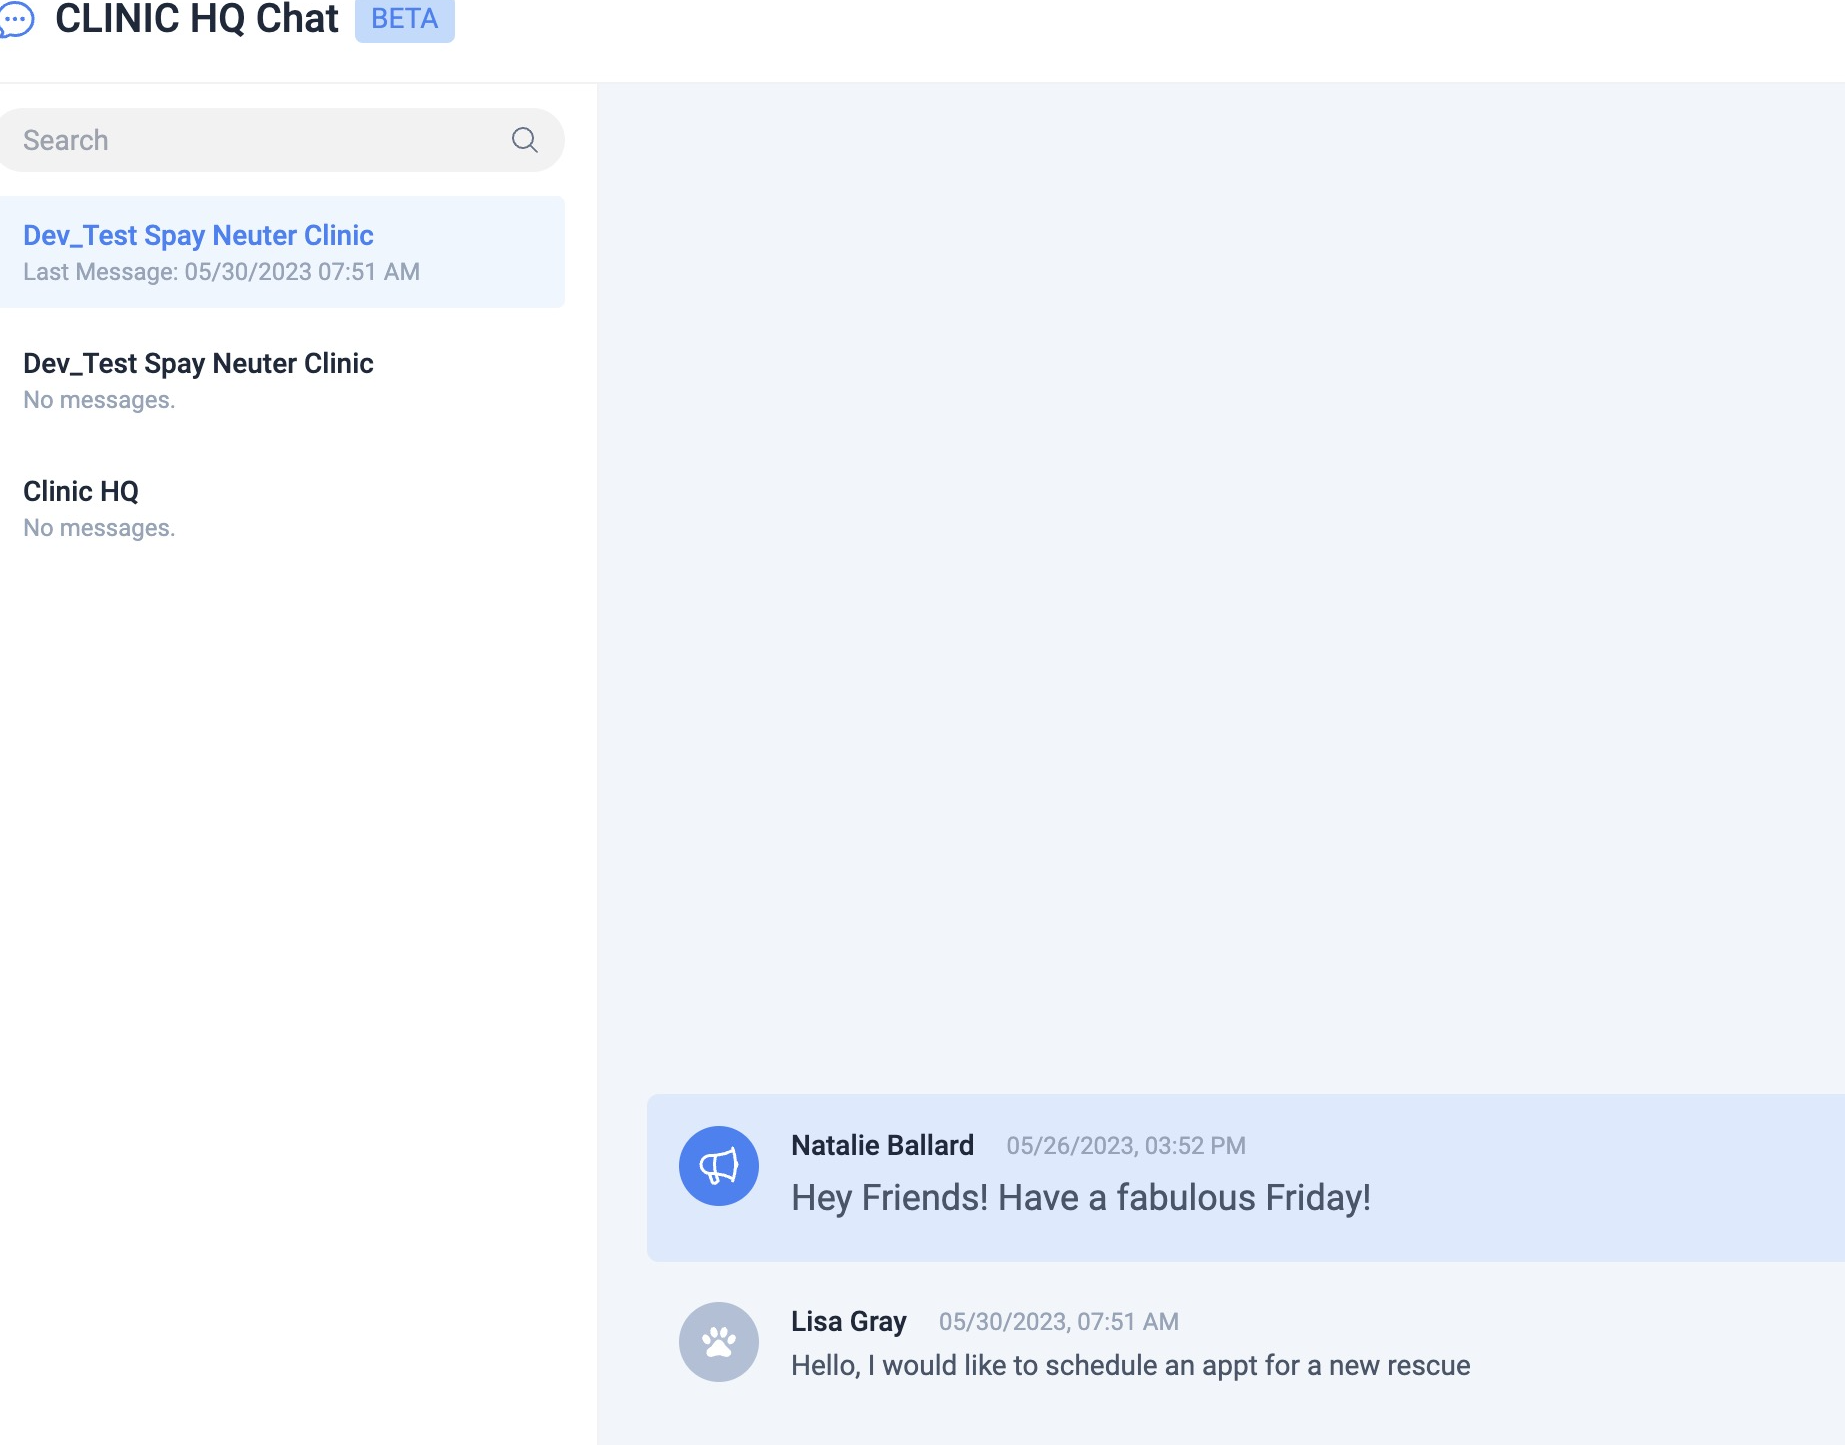Open Dev_Test Spay Neuter Clinic chat with no messages
1845x1445 pixels.
coord(198,364)
